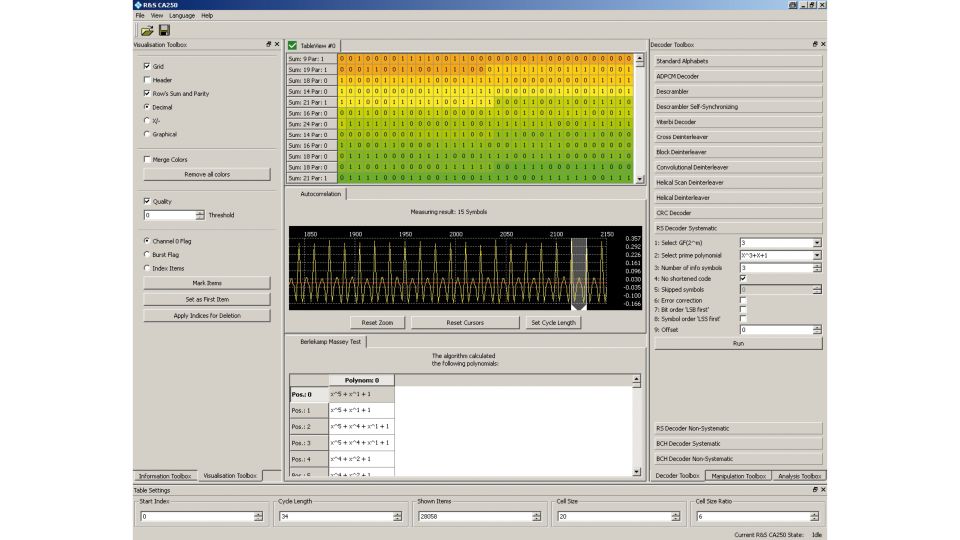Toggle the TableView #0 green checkmark
This screenshot has width=960, height=540.
click(x=293, y=45)
